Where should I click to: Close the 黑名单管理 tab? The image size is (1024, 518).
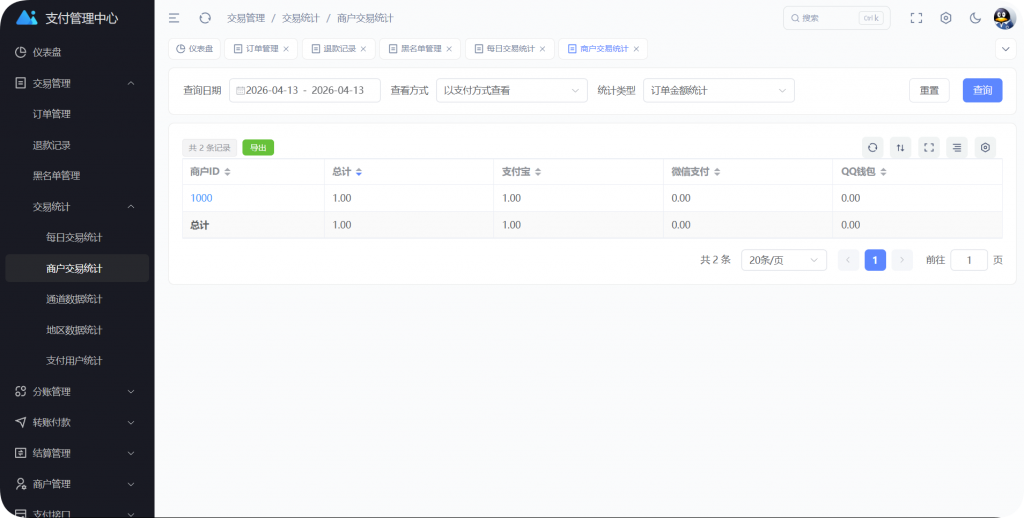click(449, 49)
